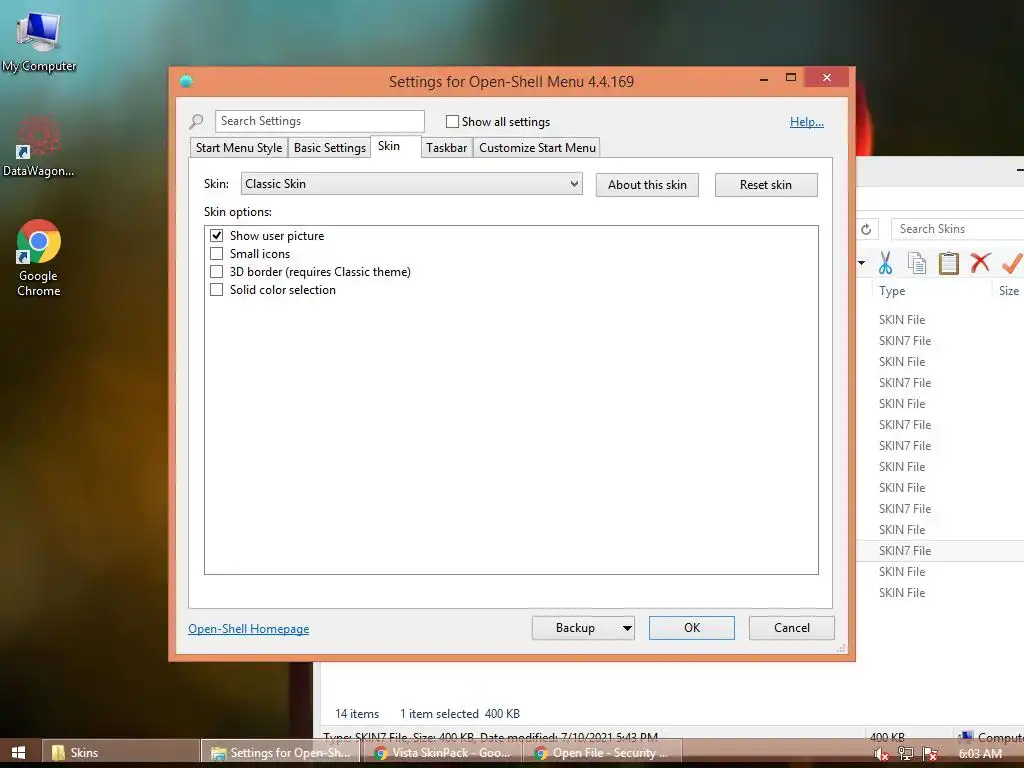The height and width of the screenshot is (768, 1024).
Task: Click the Copy icon in the Skins window toolbar
Action: coord(917,263)
